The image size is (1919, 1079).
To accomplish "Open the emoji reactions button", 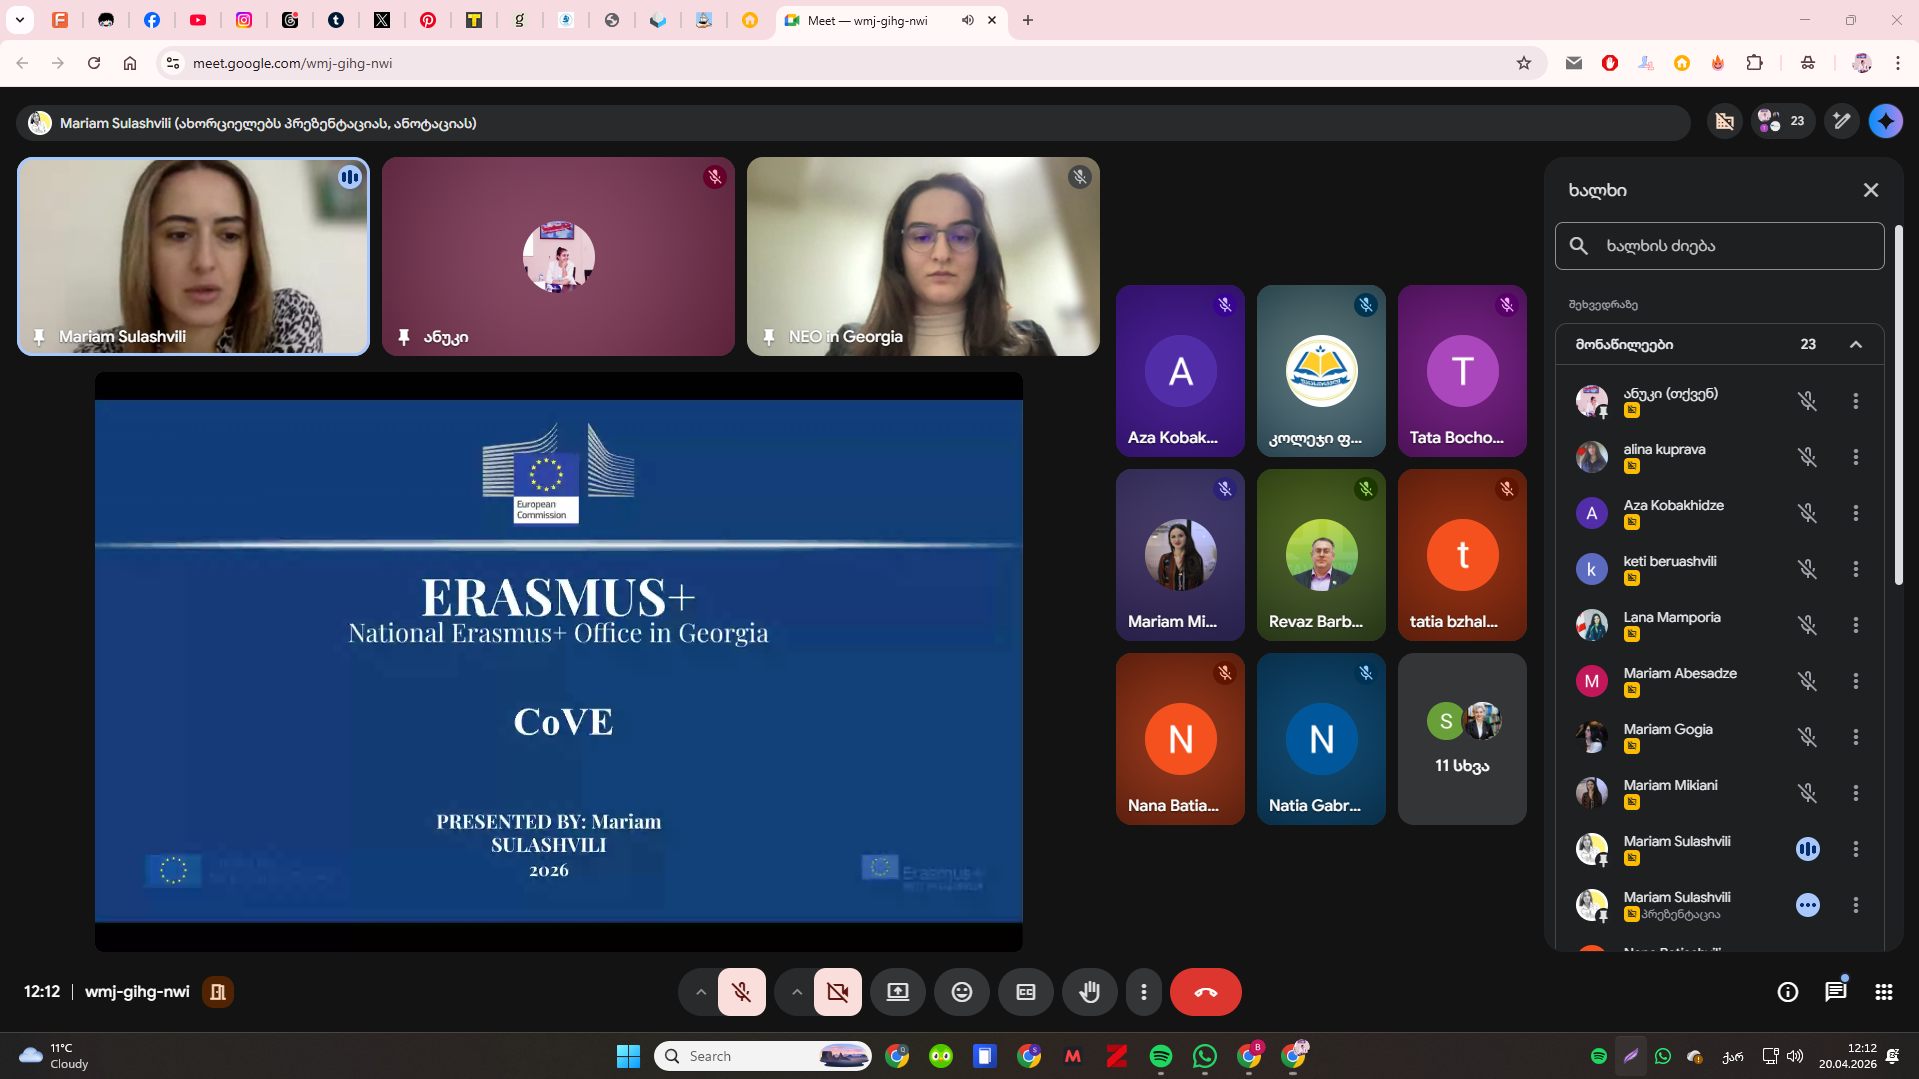I will coord(961,992).
